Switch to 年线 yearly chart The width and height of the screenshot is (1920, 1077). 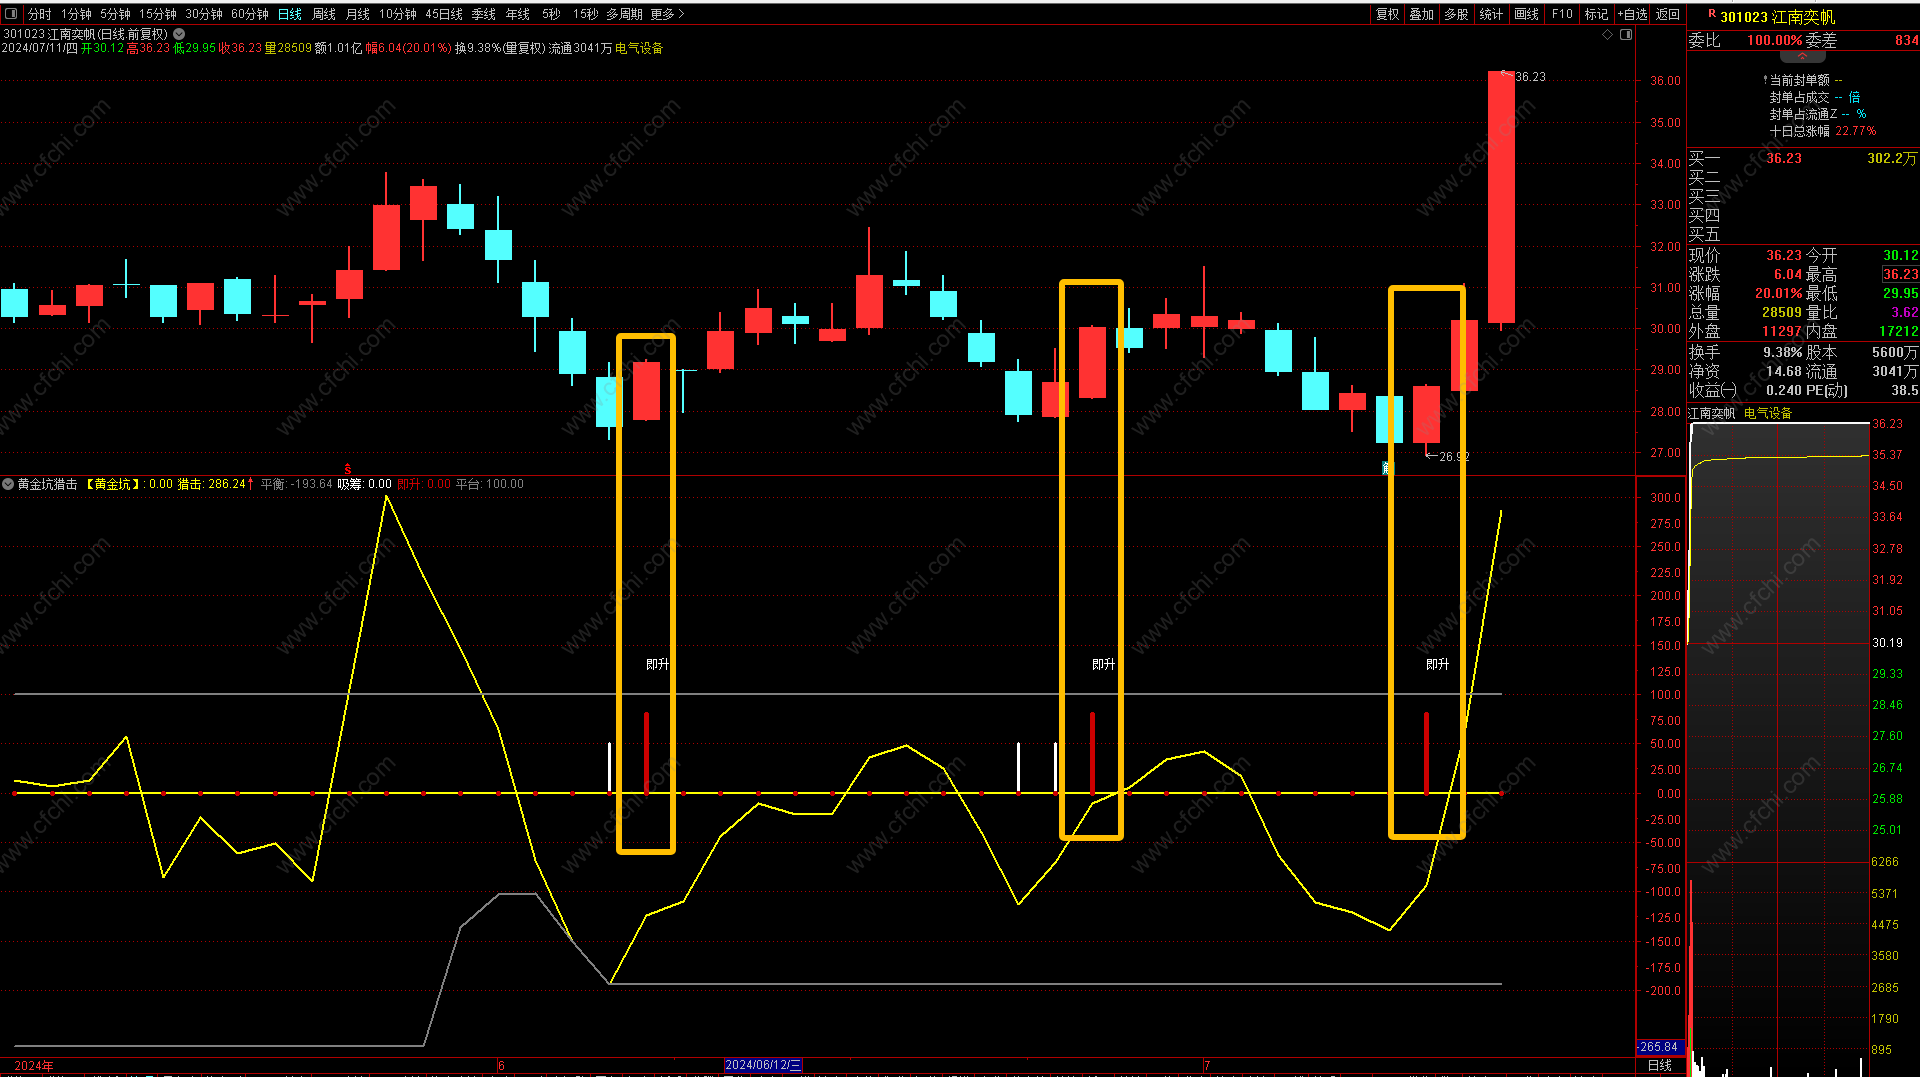(518, 14)
